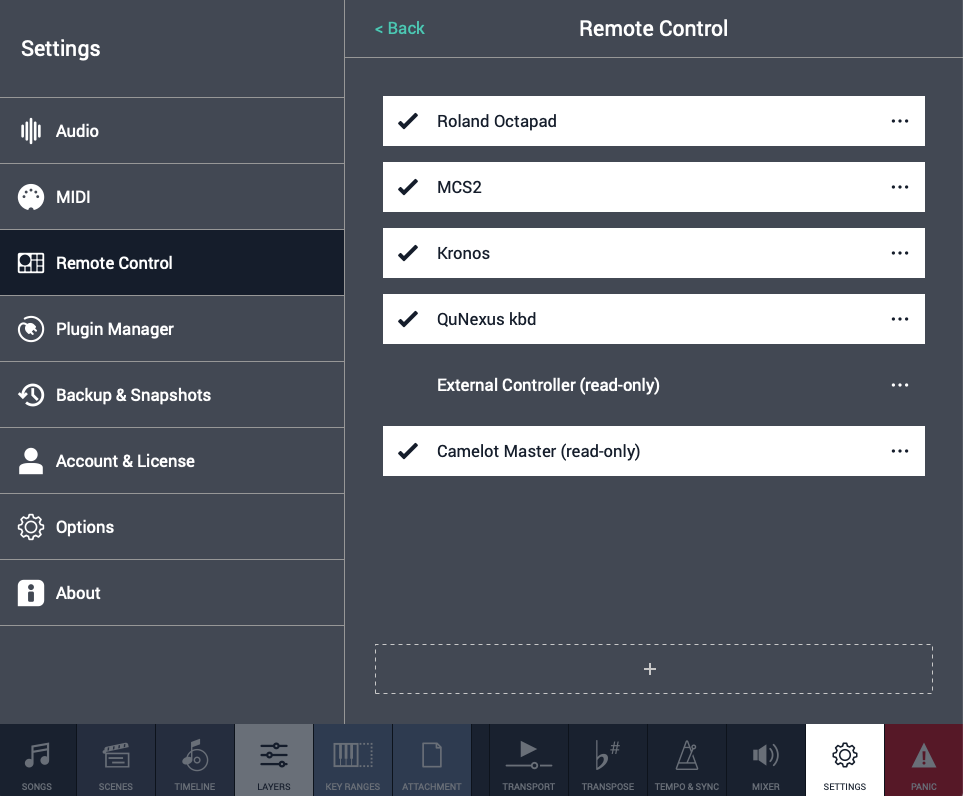Add a new remote control device

coord(651,668)
